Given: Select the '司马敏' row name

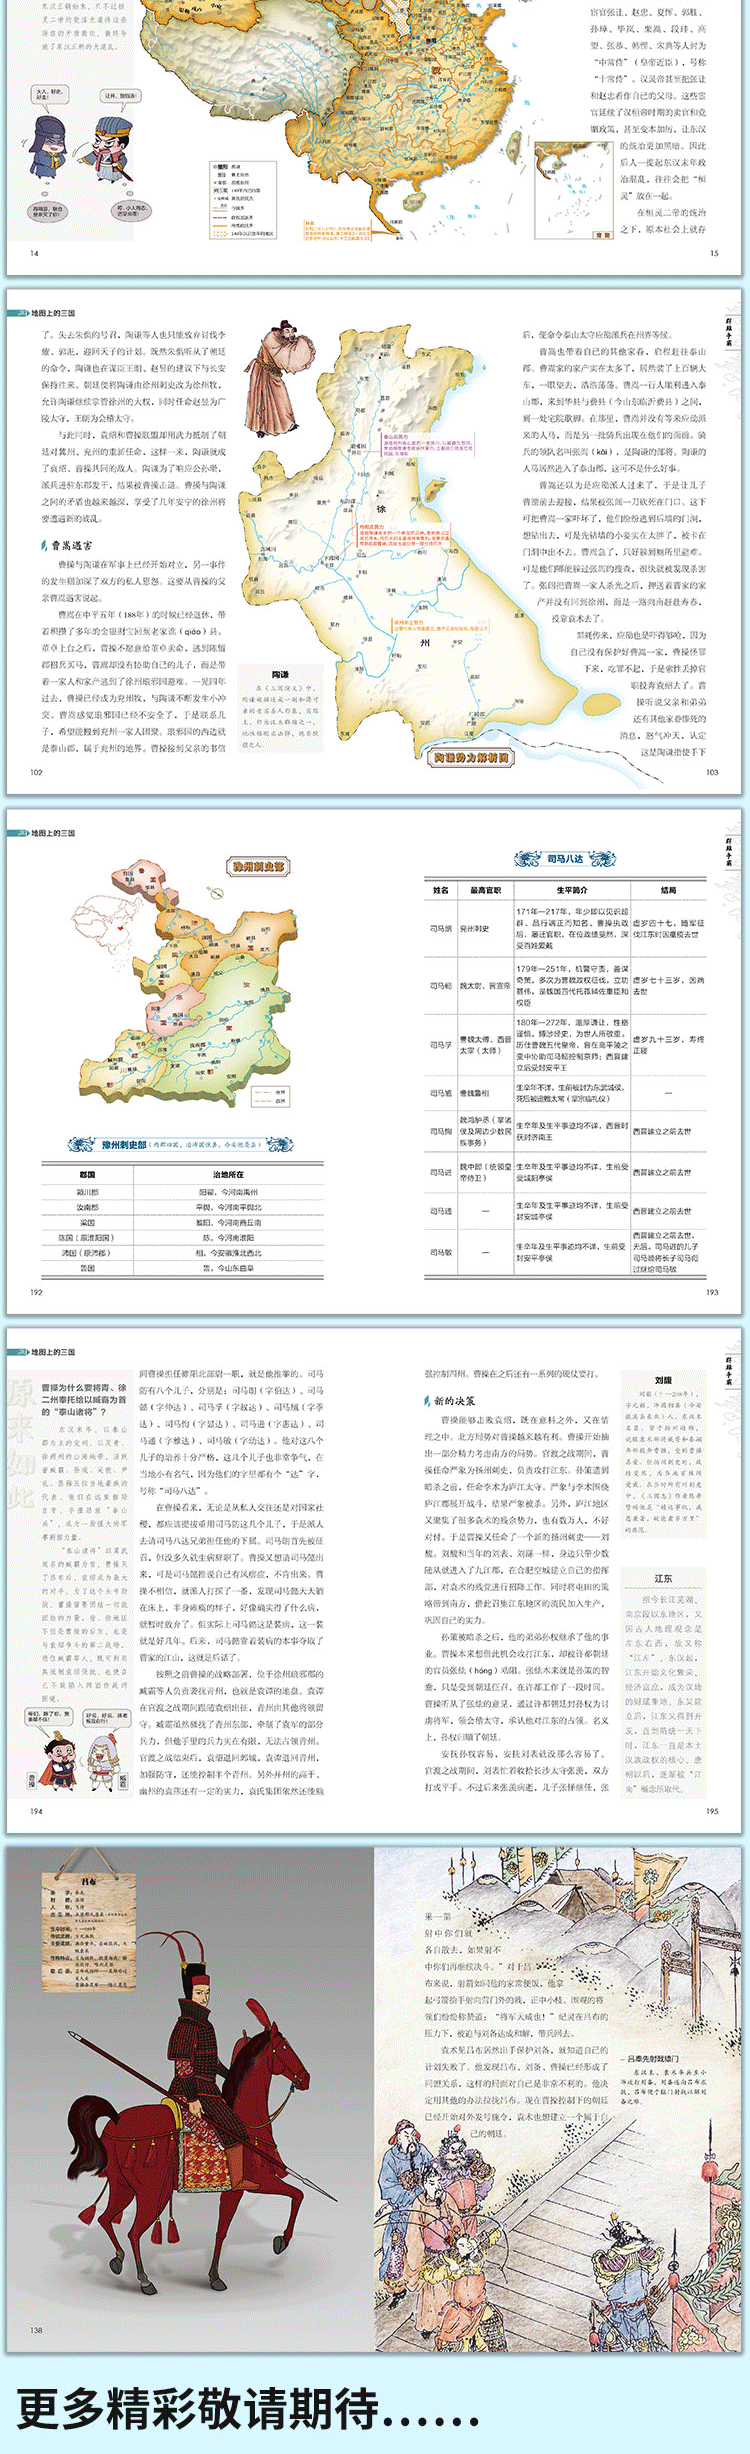Looking at the screenshot, I should click(441, 1252).
